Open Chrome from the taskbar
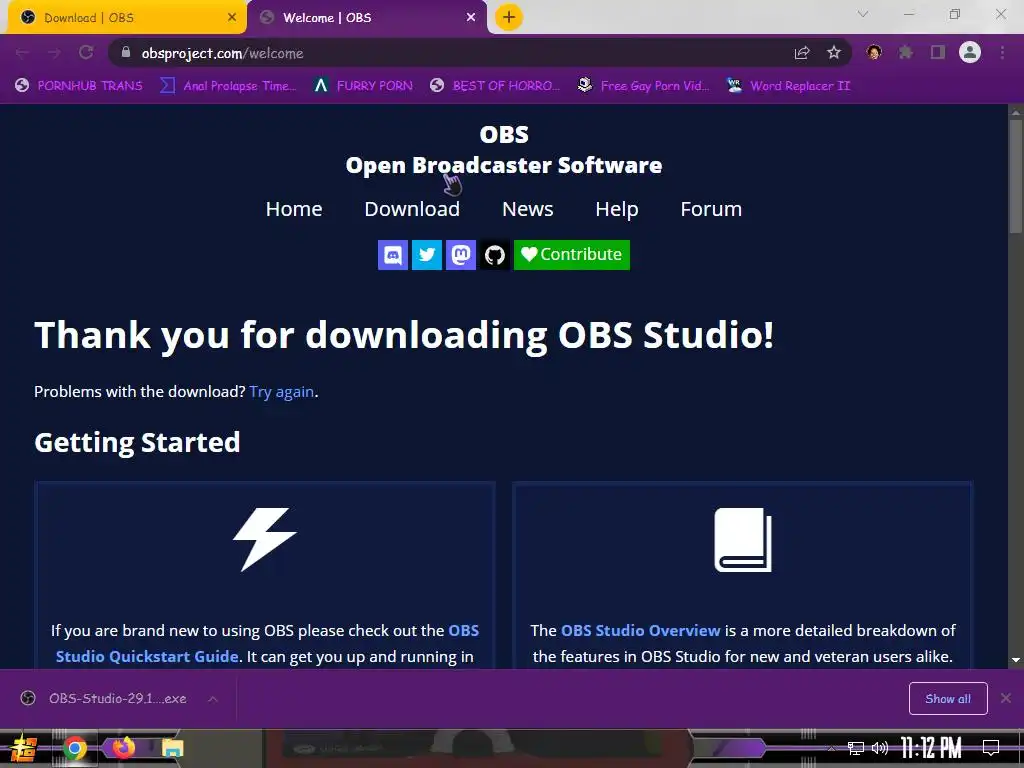Screen dimensions: 1024x768 coord(75,748)
